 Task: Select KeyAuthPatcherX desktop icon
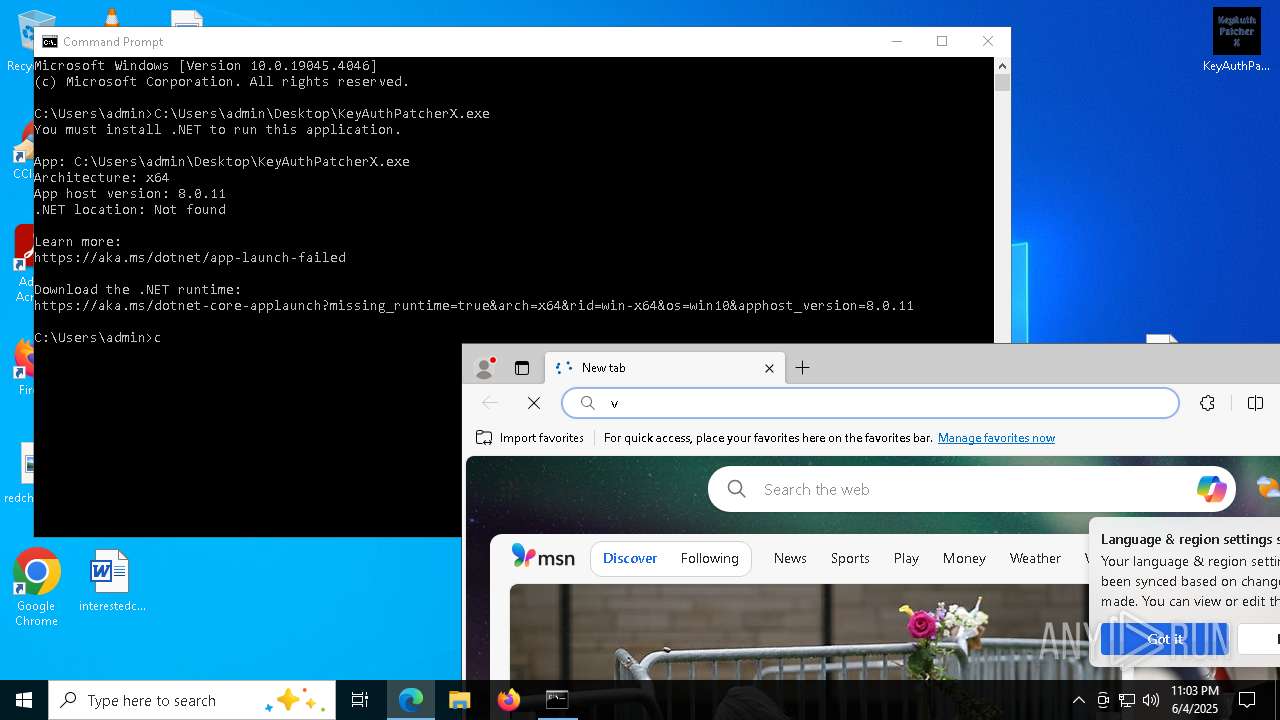point(1237,40)
